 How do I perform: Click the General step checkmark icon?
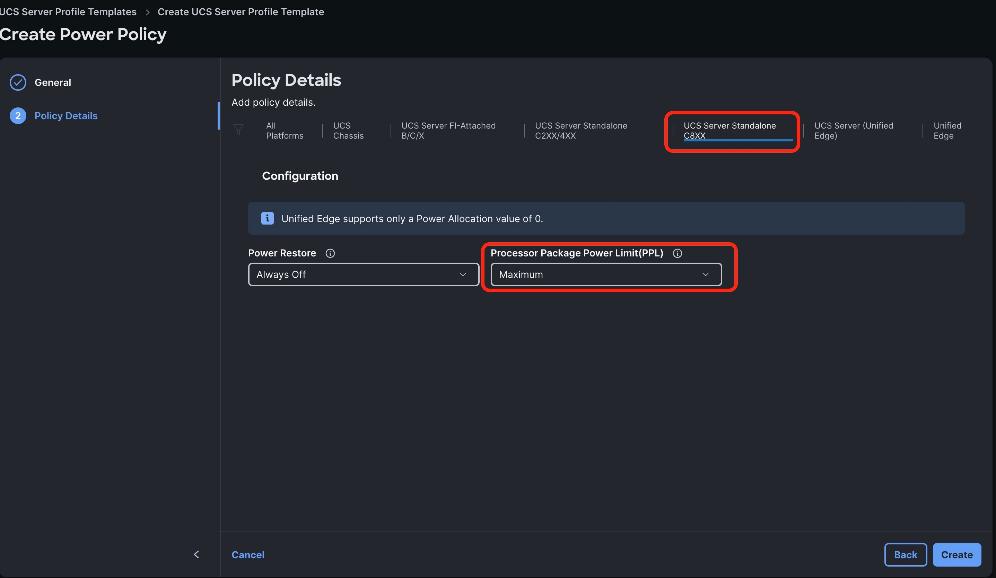tap(18, 83)
